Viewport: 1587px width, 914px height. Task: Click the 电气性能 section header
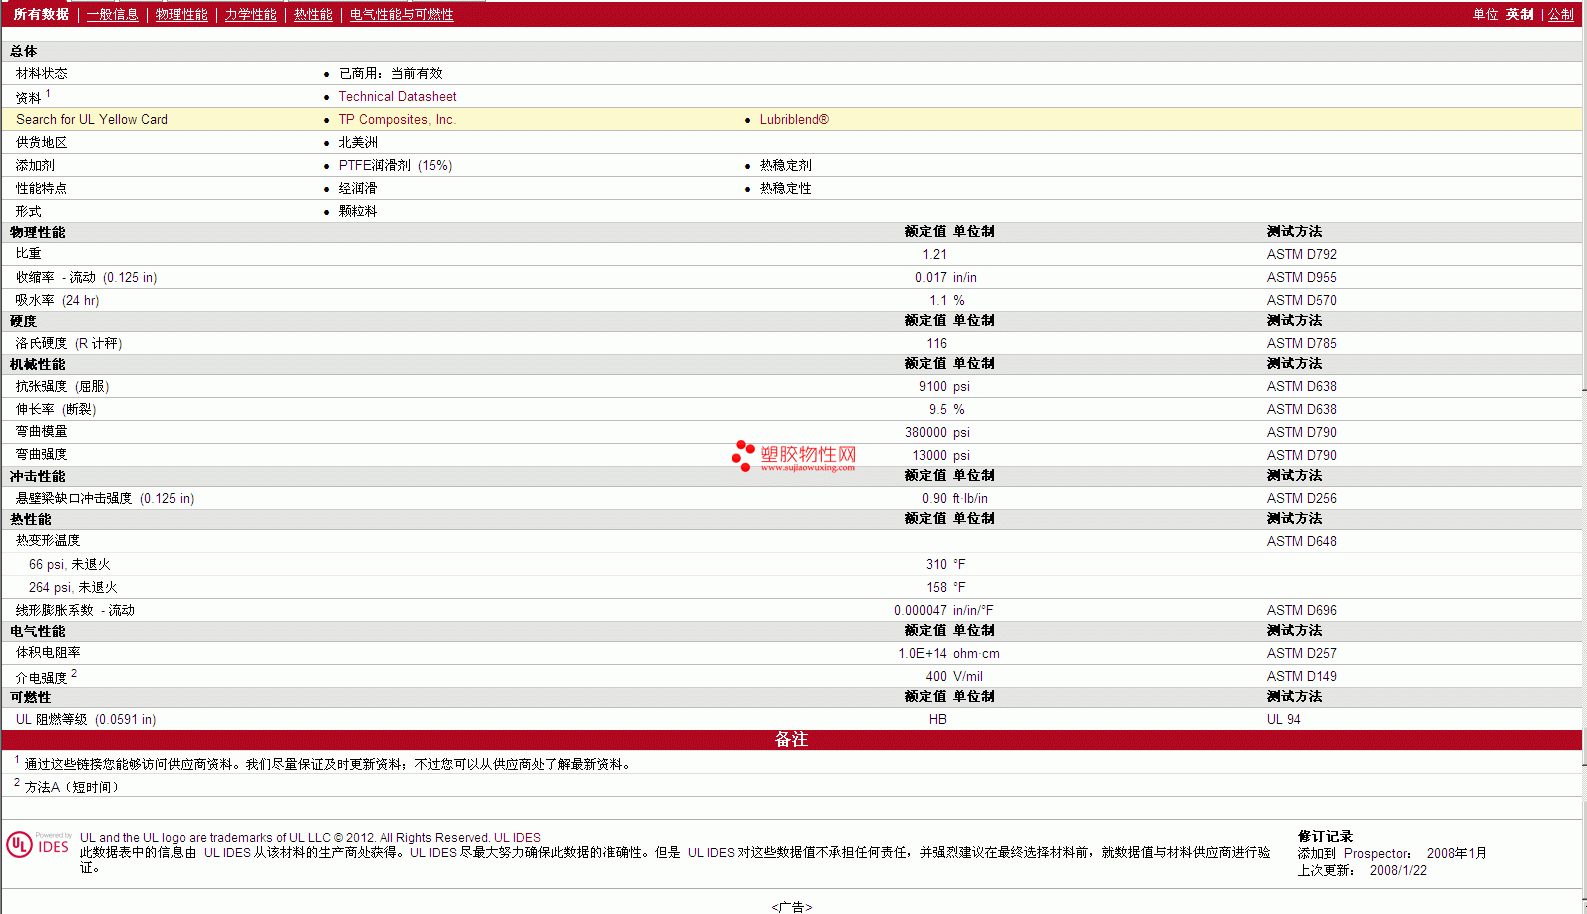click(x=37, y=631)
